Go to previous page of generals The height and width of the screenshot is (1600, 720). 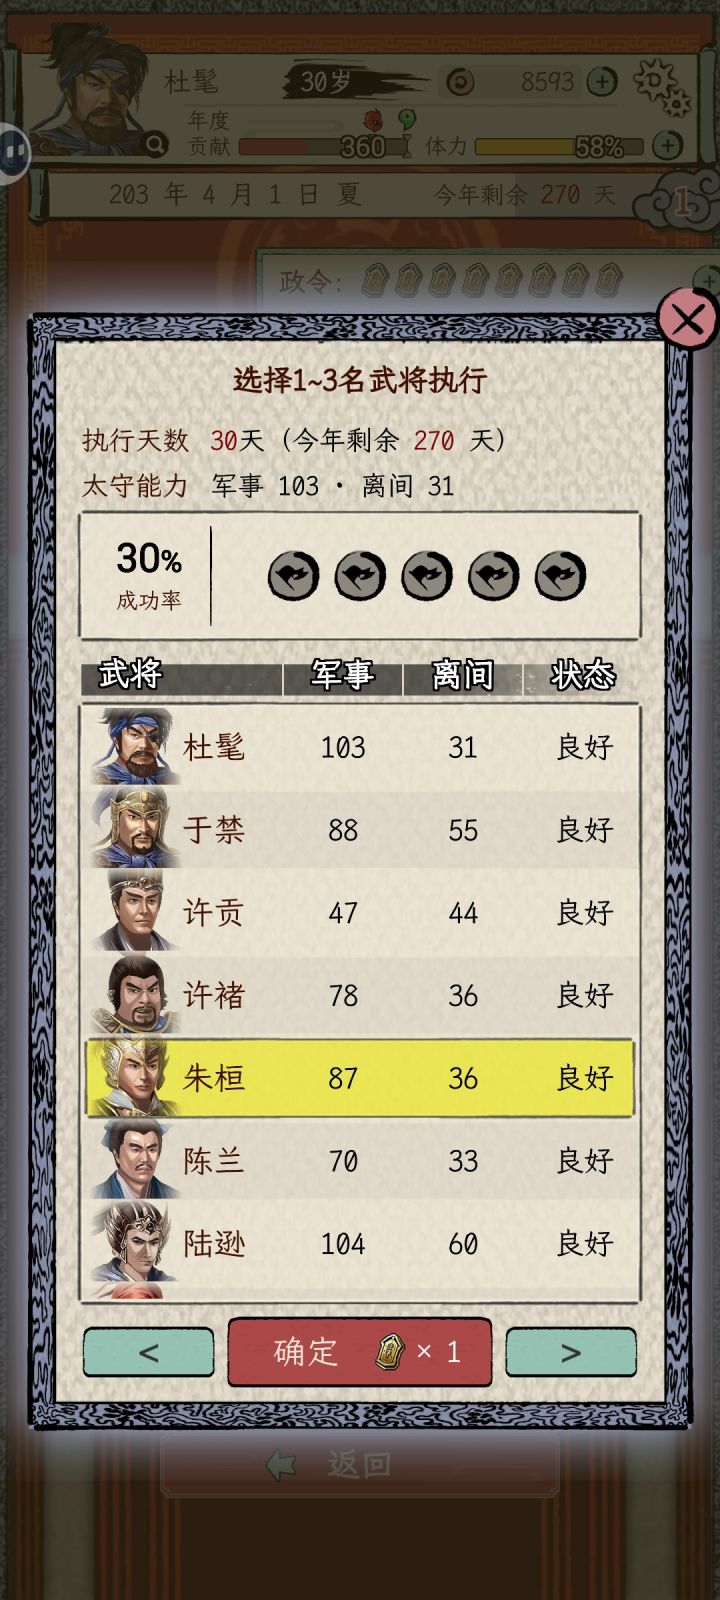148,1352
